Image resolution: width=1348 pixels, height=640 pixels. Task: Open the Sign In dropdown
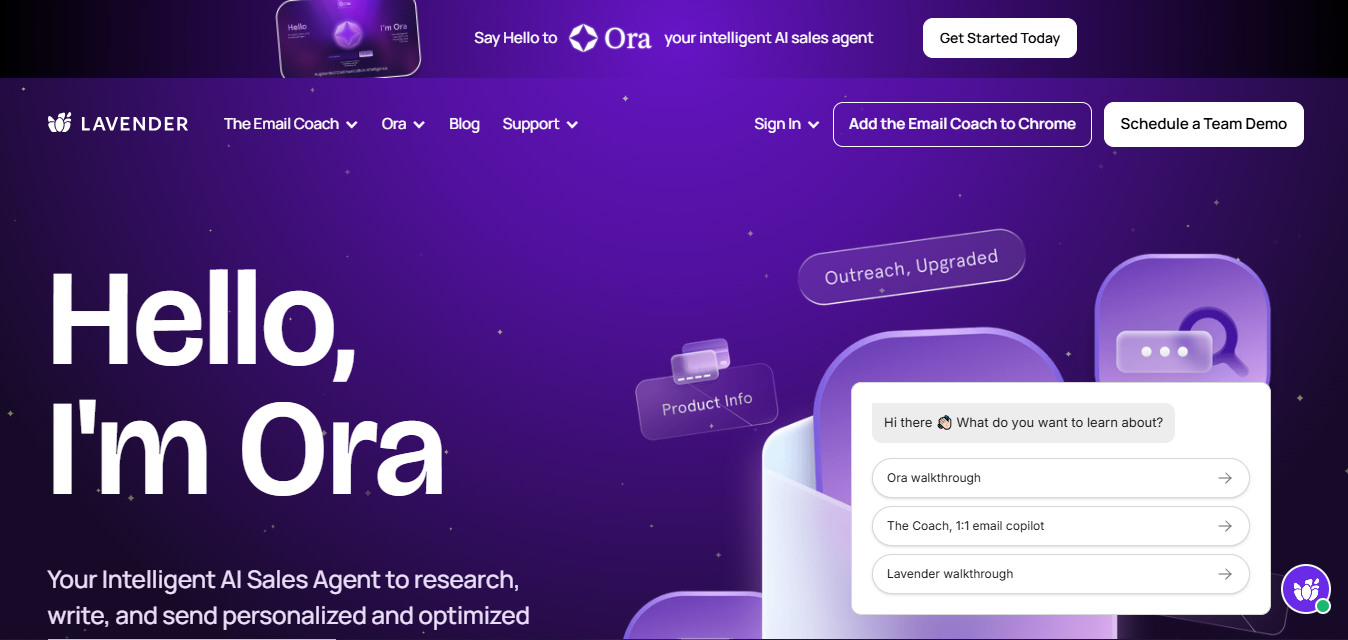click(x=787, y=124)
